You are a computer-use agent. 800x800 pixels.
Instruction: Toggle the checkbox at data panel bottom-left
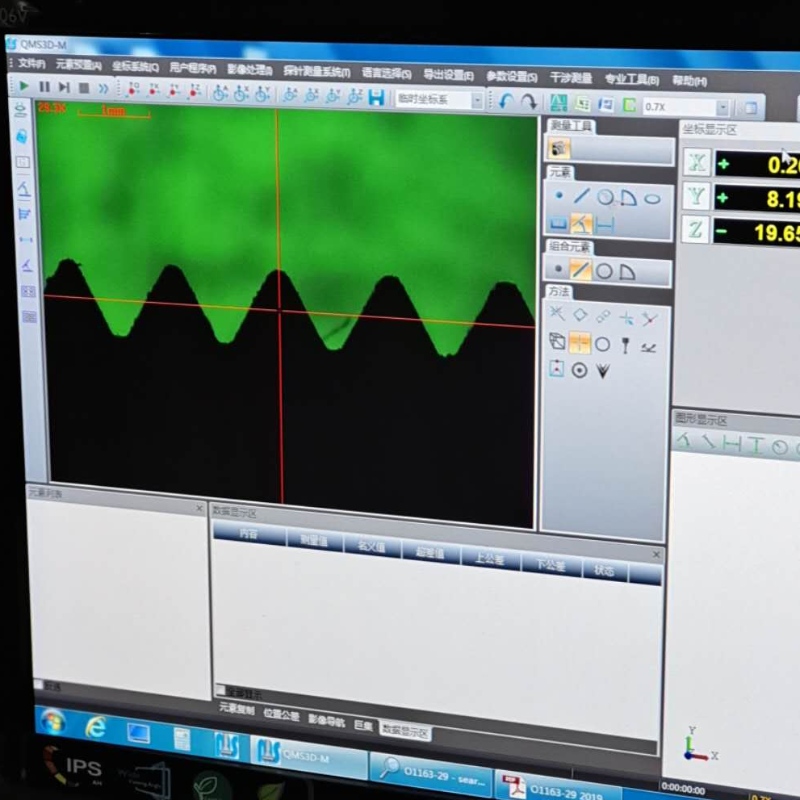point(221,690)
